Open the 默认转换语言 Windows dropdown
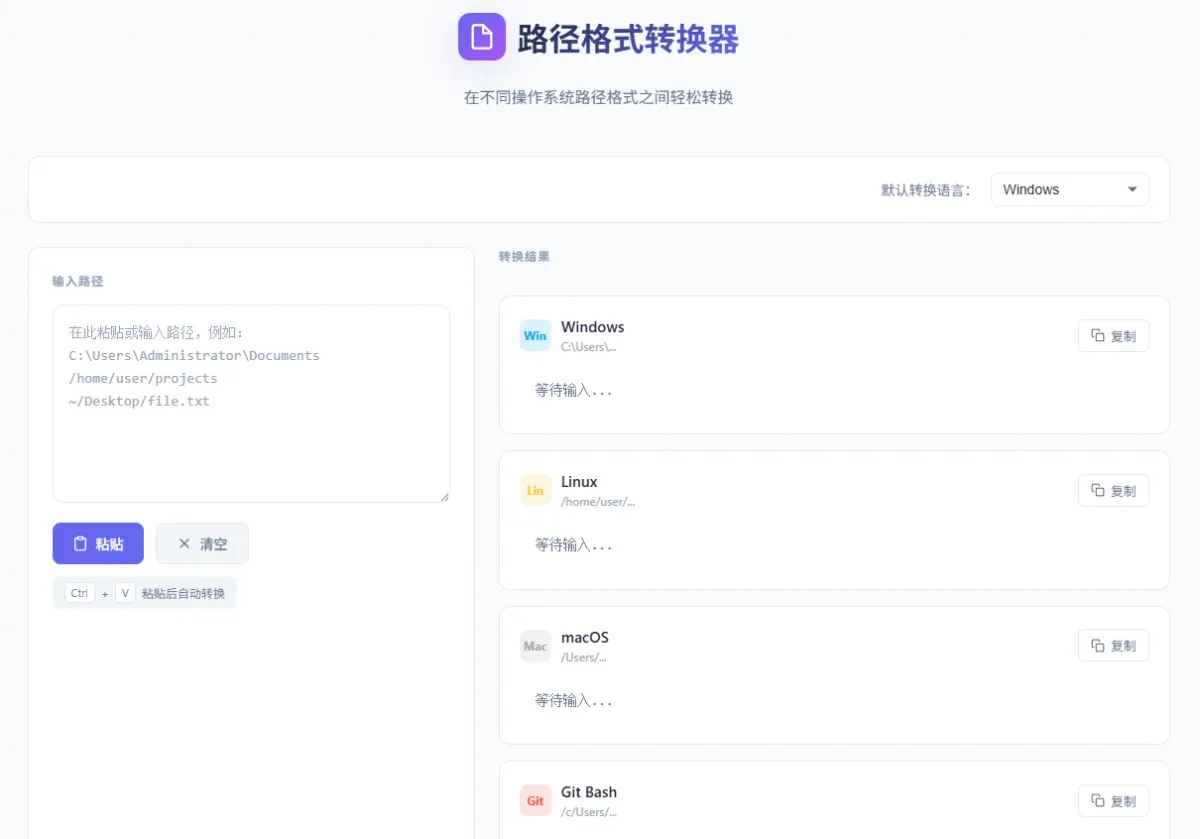The width and height of the screenshot is (1200, 839). 1069,190
